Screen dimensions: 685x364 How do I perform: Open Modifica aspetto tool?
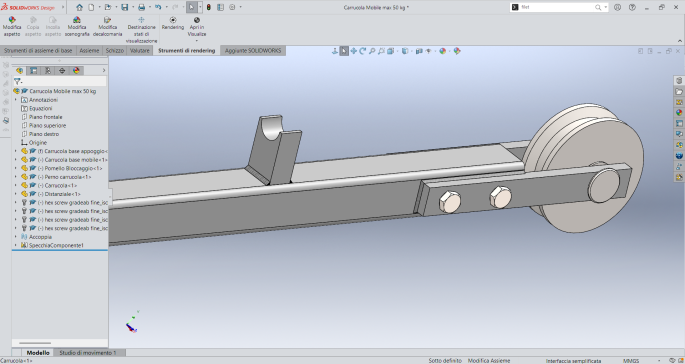click(x=12, y=27)
